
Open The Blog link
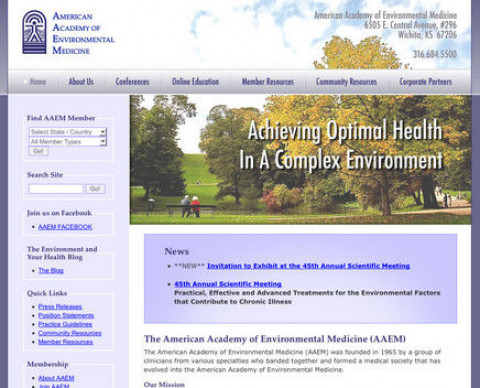point(51,270)
